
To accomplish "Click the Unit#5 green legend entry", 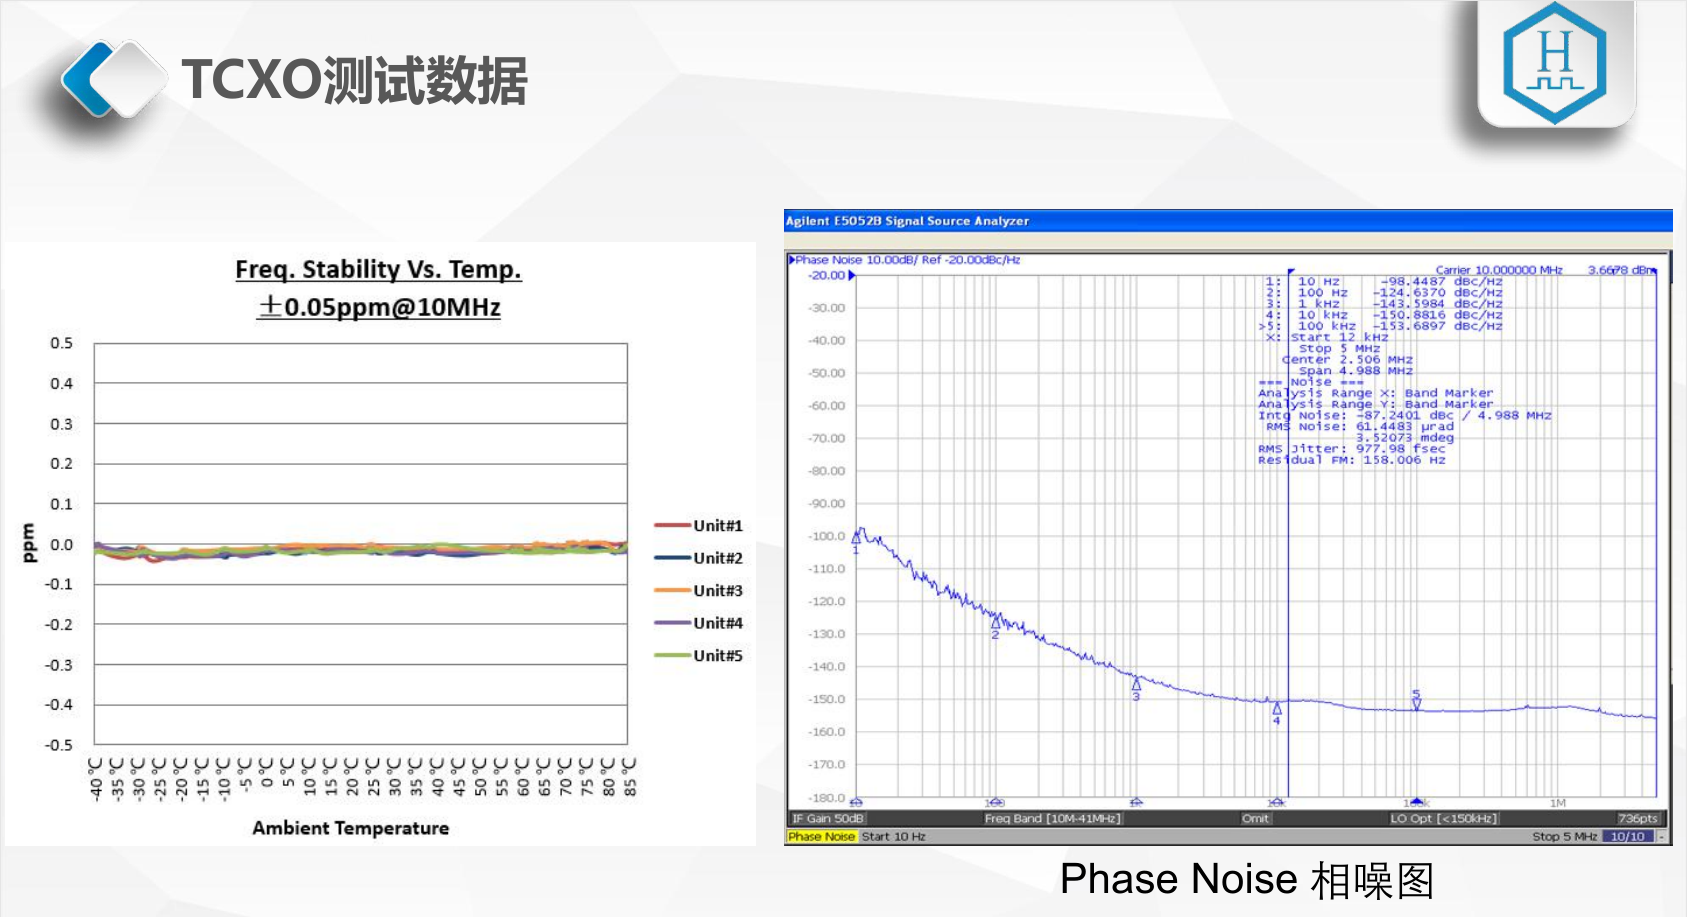I will click(698, 656).
